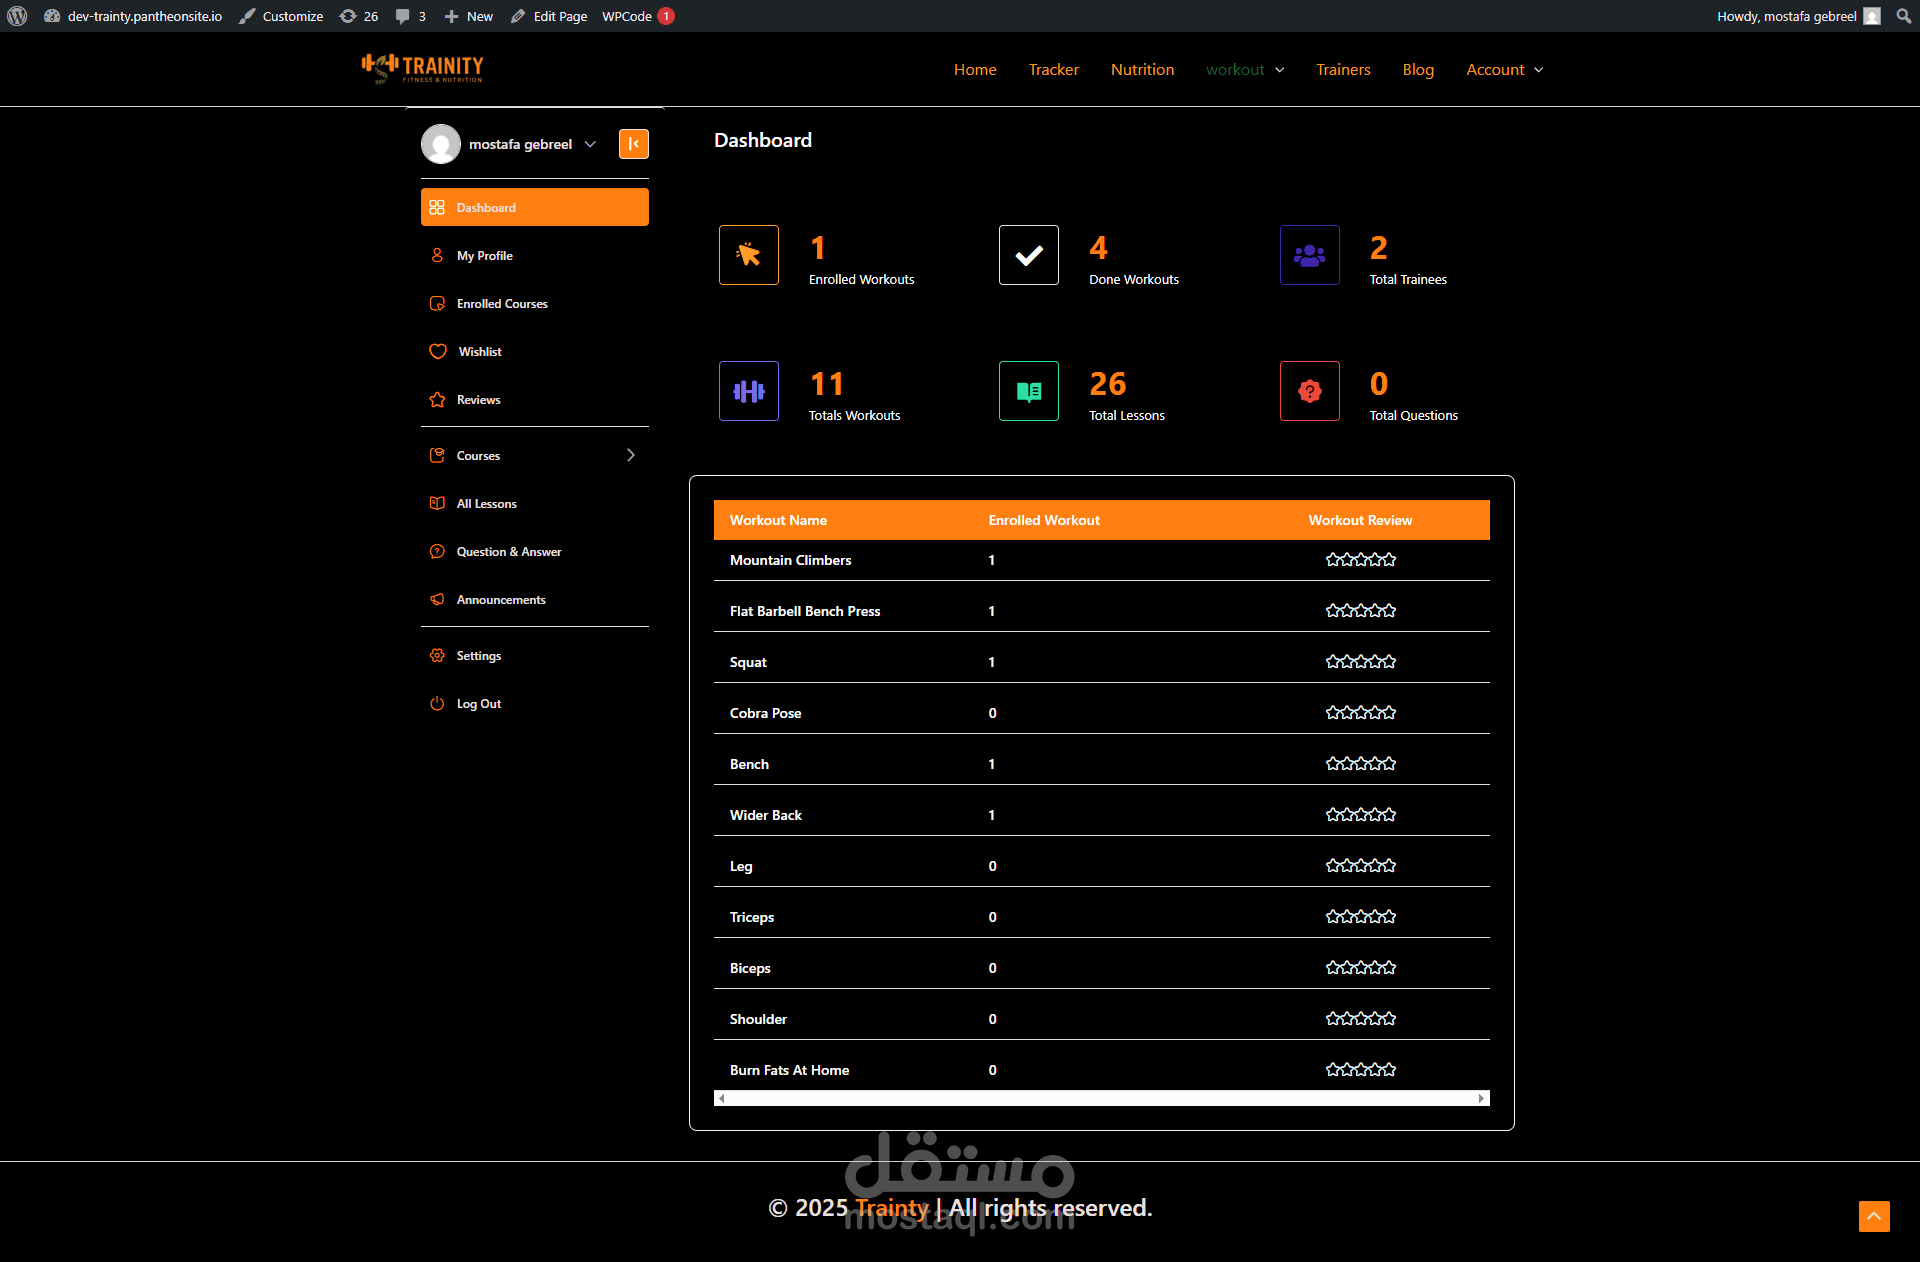Select Wishlist in the sidebar
This screenshot has width=1920, height=1262.
click(480, 352)
